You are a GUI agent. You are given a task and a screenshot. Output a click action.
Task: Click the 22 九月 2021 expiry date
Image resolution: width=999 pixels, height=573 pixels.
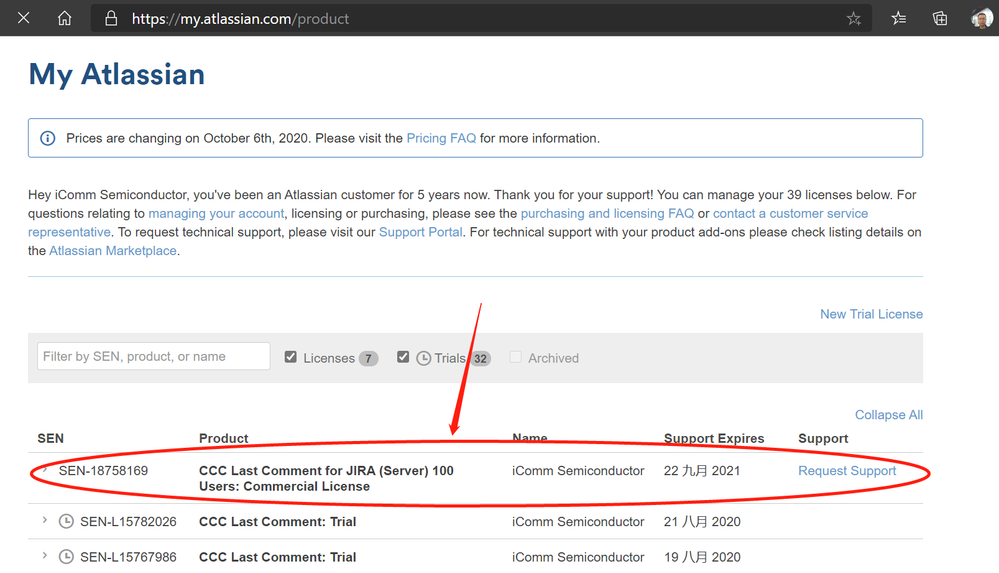tap(702, 471)
